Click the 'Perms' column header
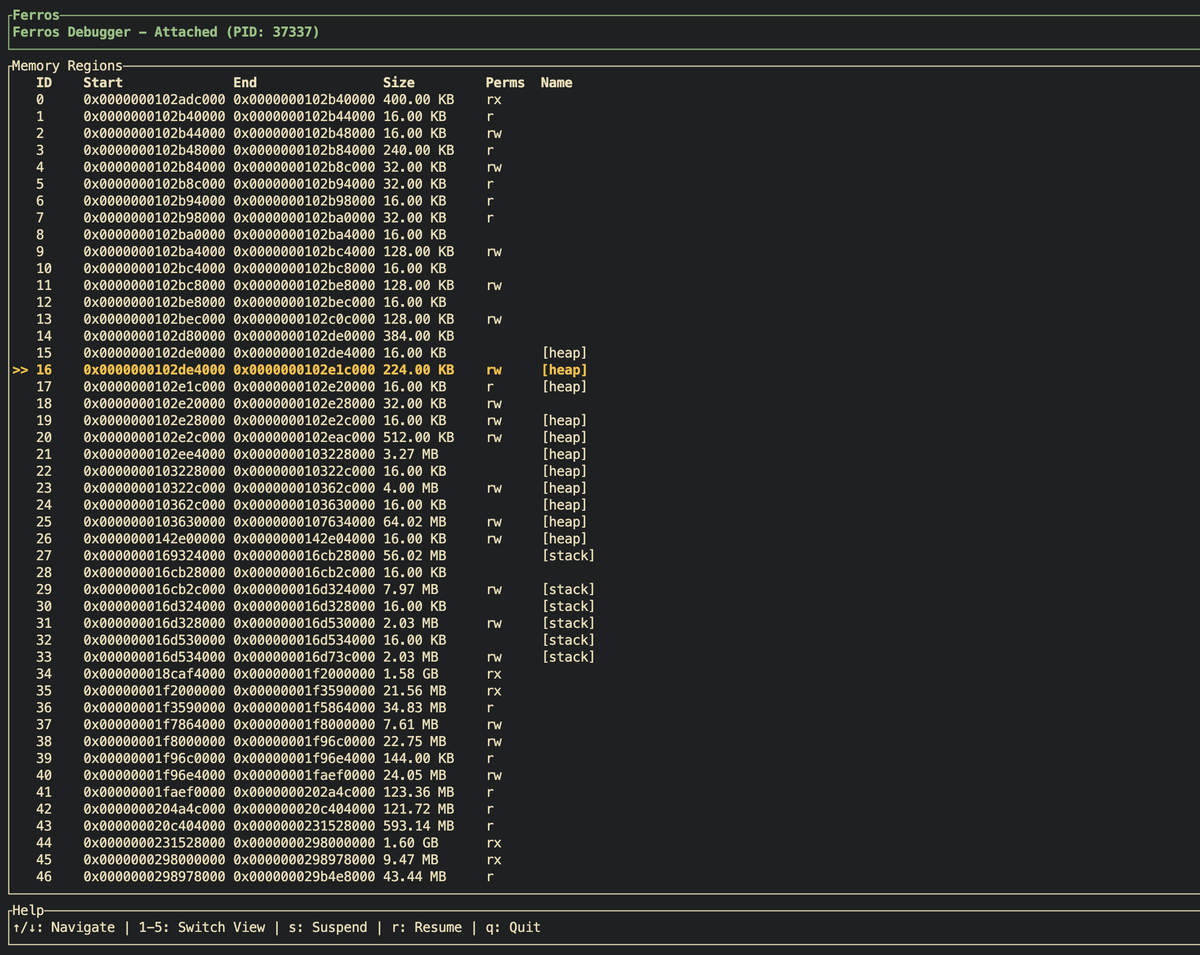The height and width of the screenshot is (955, 1200). pos(505,83)
